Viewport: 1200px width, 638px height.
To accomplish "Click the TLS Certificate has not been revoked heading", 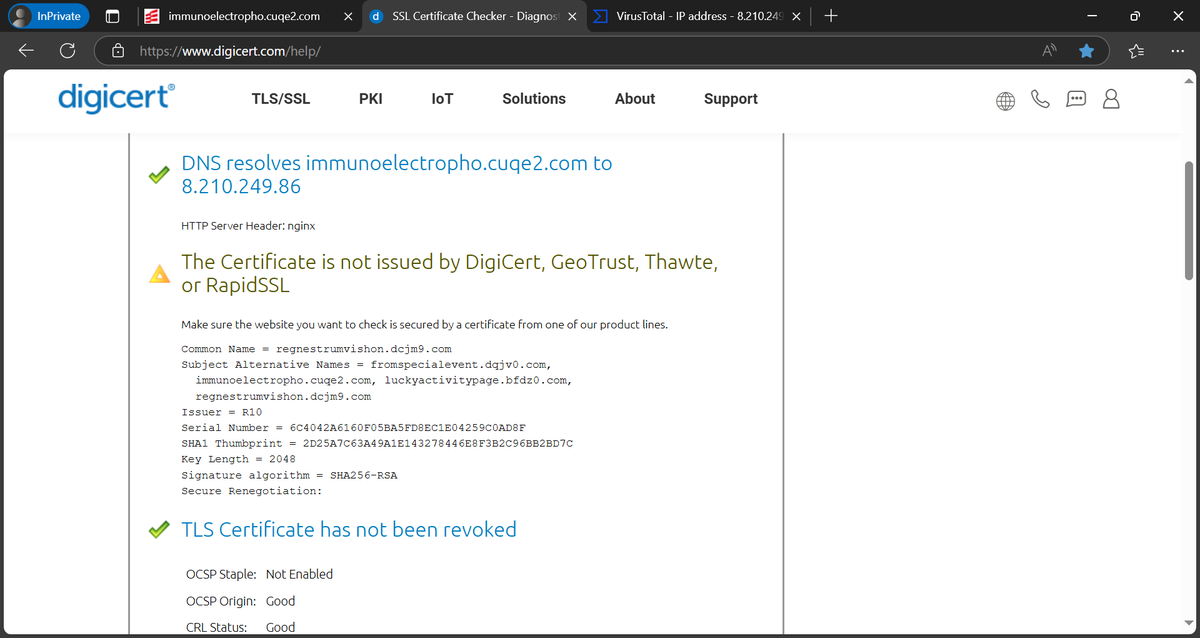I will 349,530.
